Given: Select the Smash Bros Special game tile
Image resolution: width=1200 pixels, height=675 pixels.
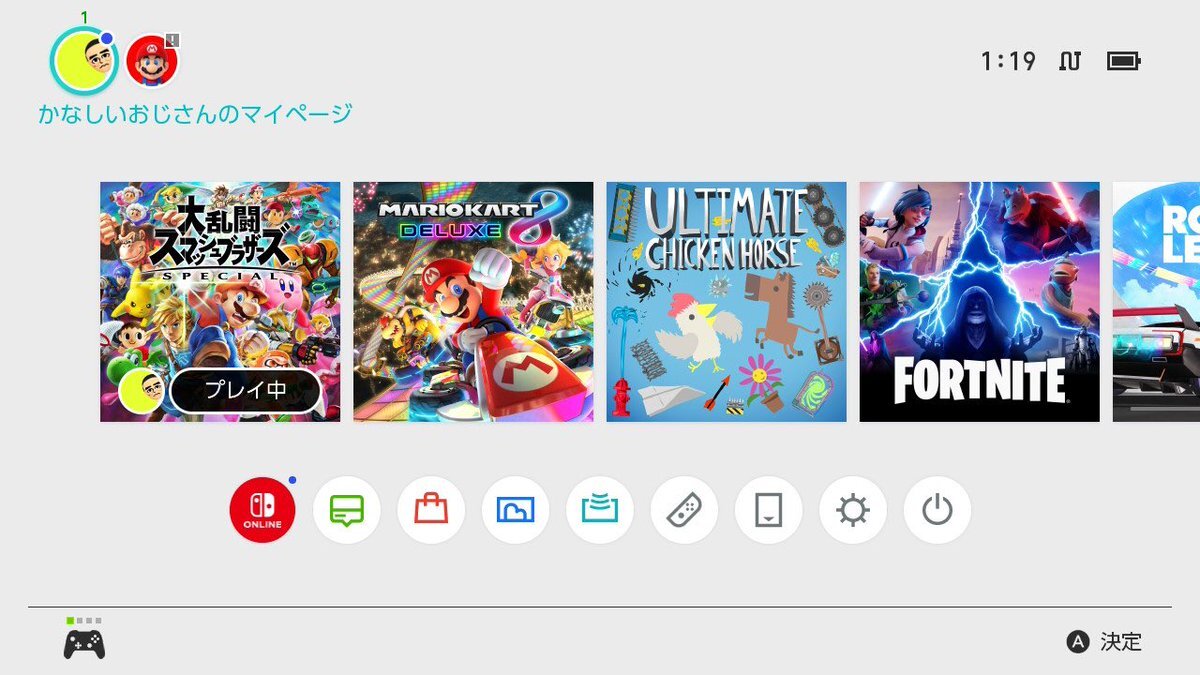Looking at the screenshot, I should click(220, 302).
